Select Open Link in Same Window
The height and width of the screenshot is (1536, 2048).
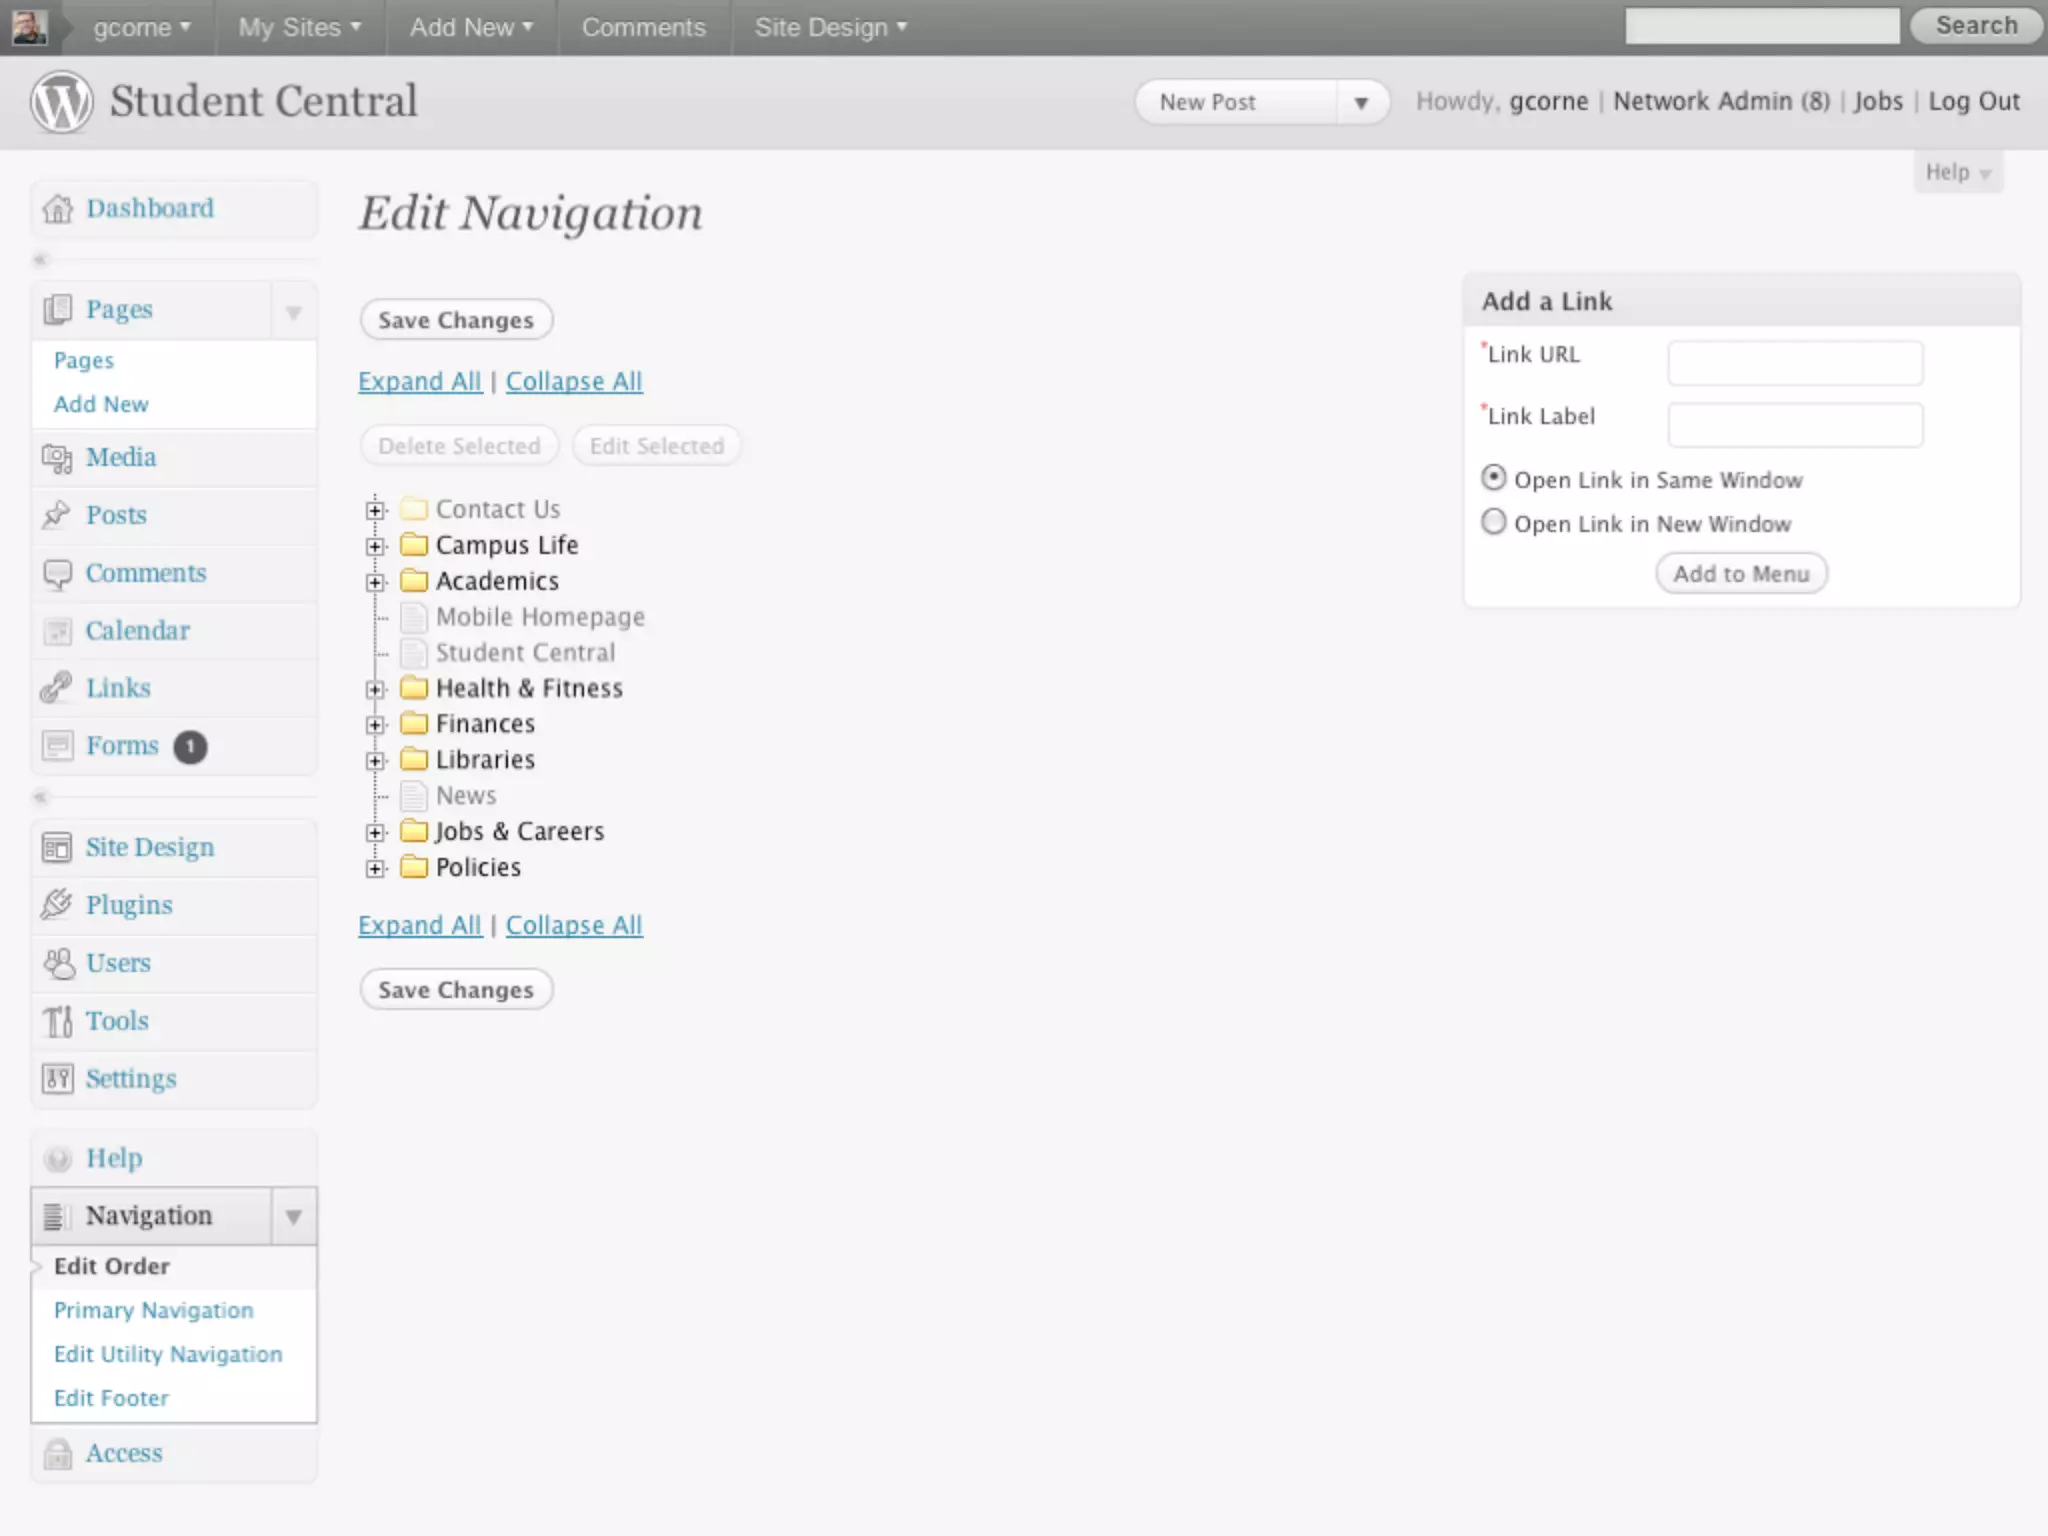[1493, 478]
